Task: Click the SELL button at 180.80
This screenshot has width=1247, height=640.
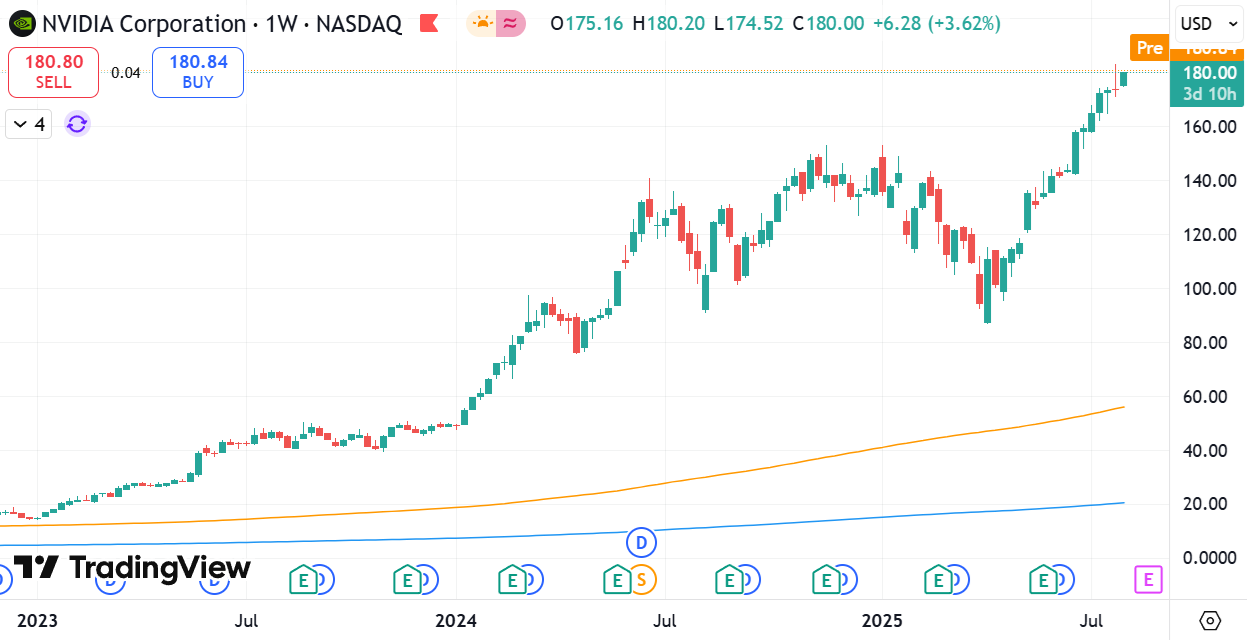Action: click(53, 72)
